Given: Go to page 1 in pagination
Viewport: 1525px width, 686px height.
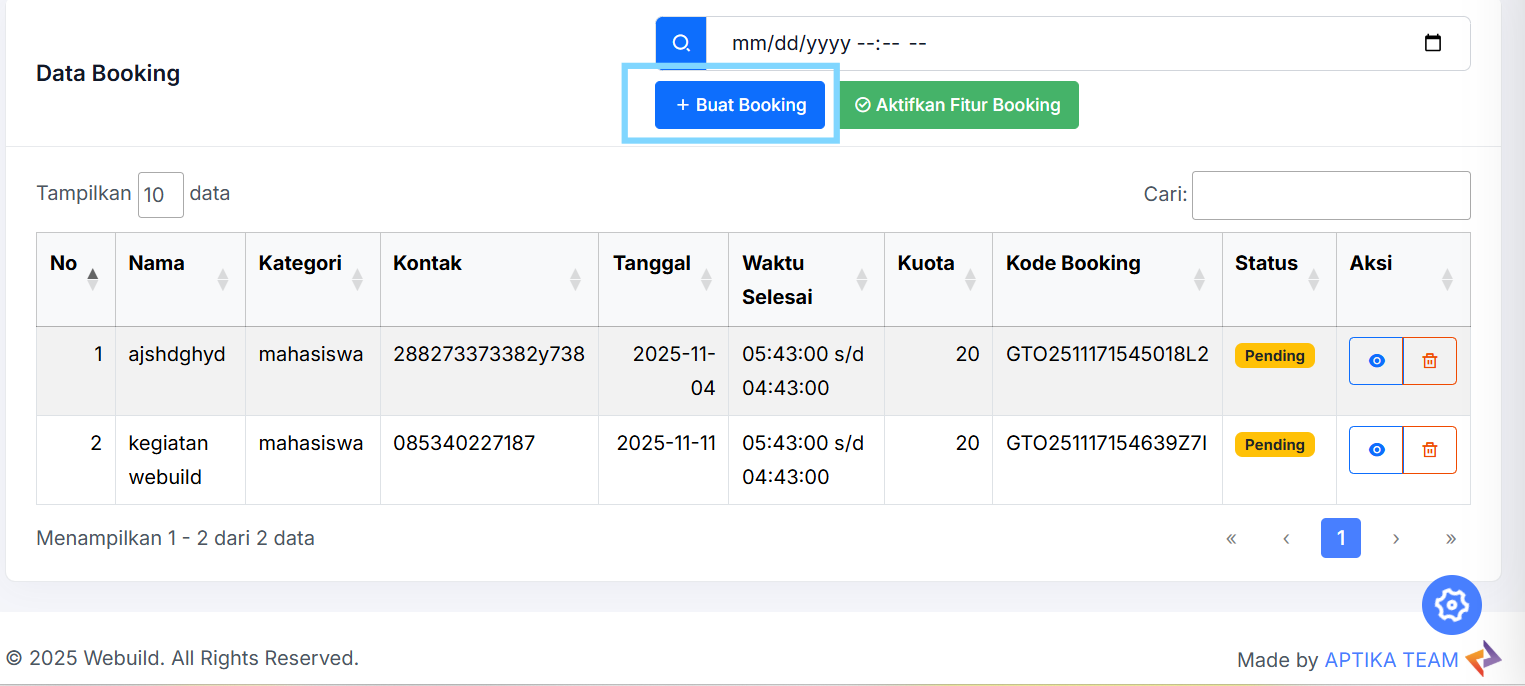Looking at the screenshot, I should (x=1340, y=538).
